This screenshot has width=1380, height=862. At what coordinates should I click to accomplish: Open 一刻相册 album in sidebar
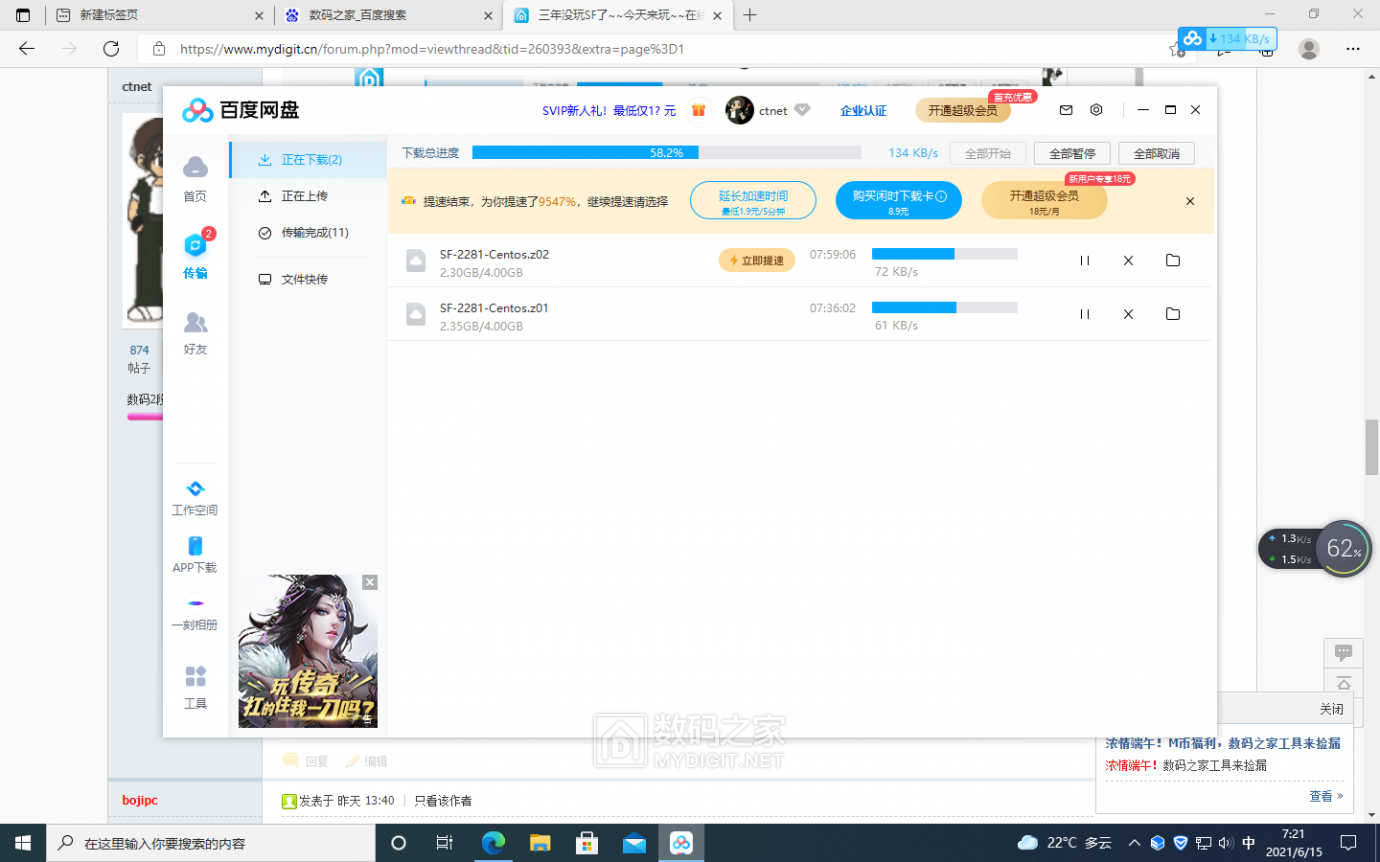tap(195, 613)
